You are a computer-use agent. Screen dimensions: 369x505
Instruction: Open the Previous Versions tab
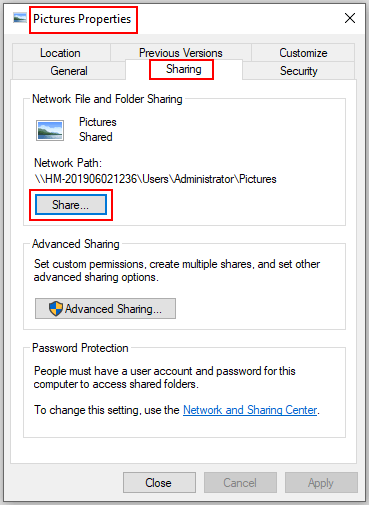tap(181, 53)
